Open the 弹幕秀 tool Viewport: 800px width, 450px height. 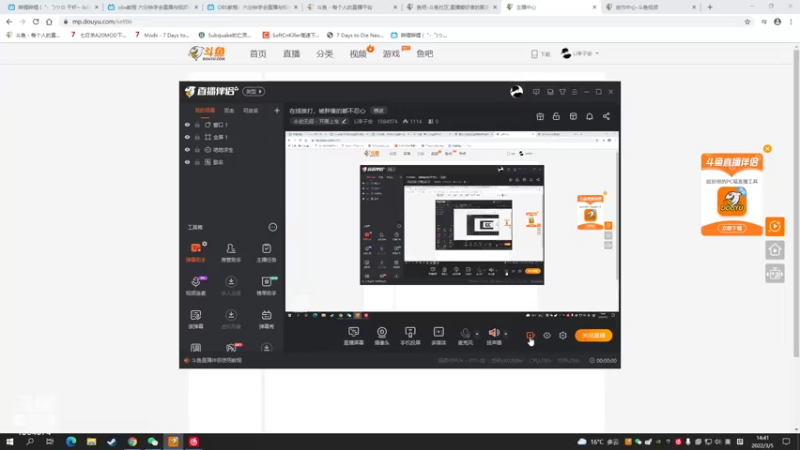266,319
